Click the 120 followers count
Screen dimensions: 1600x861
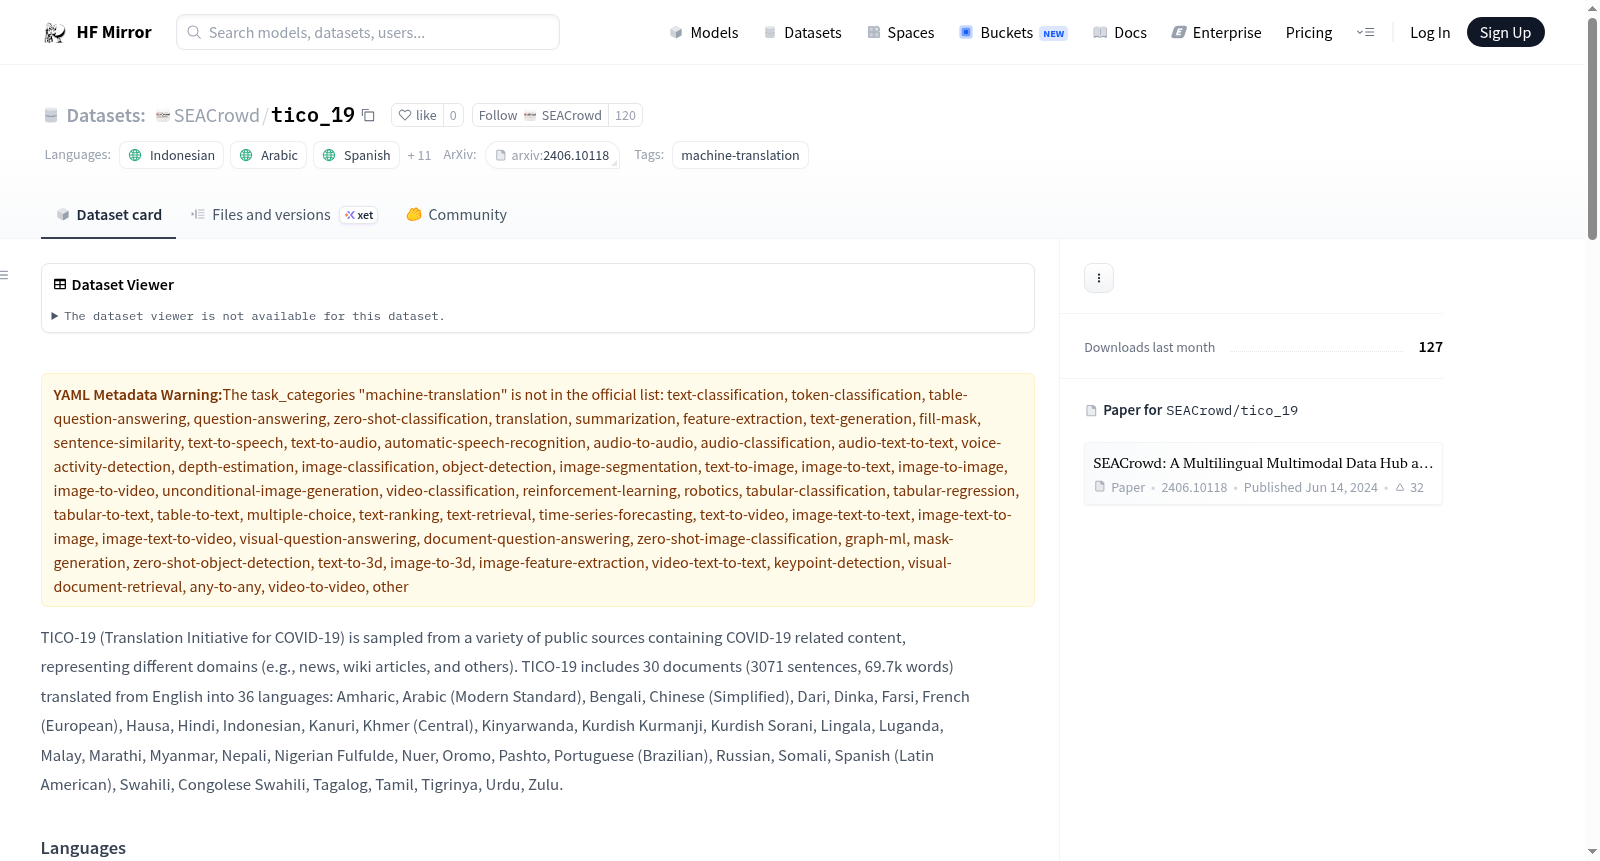click(x=625, y=115)
